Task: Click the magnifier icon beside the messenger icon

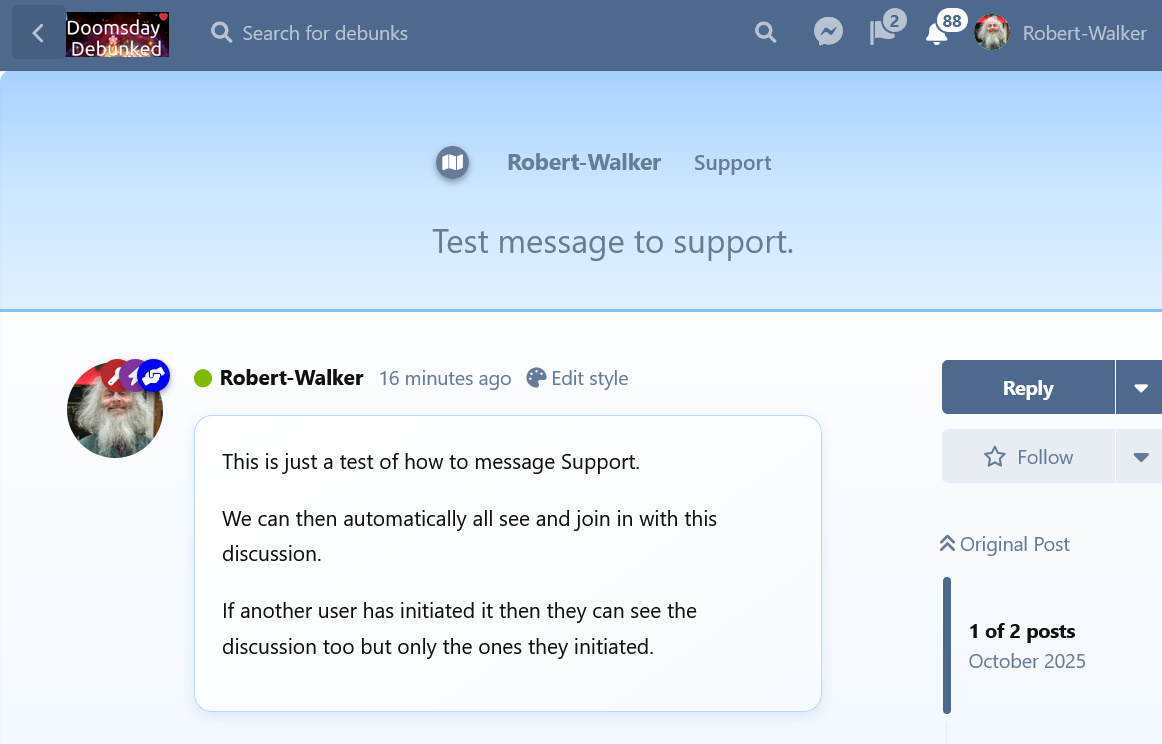Action: 765,33
